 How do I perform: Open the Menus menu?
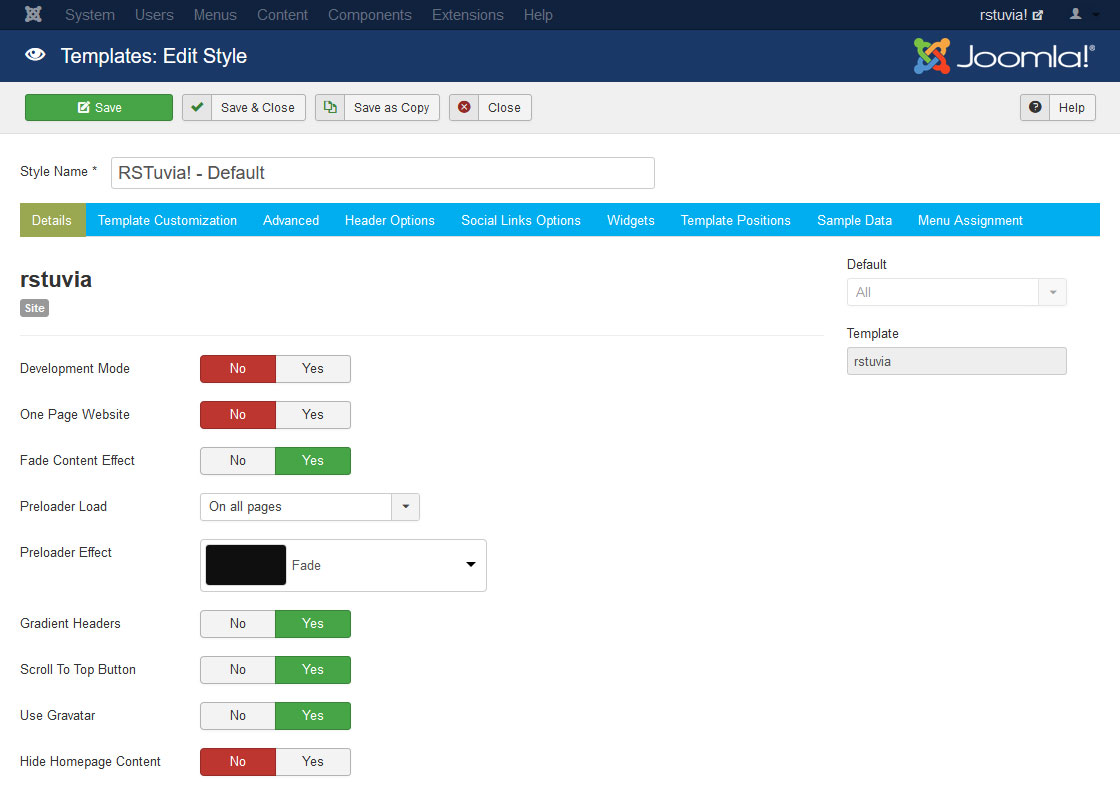215,14
